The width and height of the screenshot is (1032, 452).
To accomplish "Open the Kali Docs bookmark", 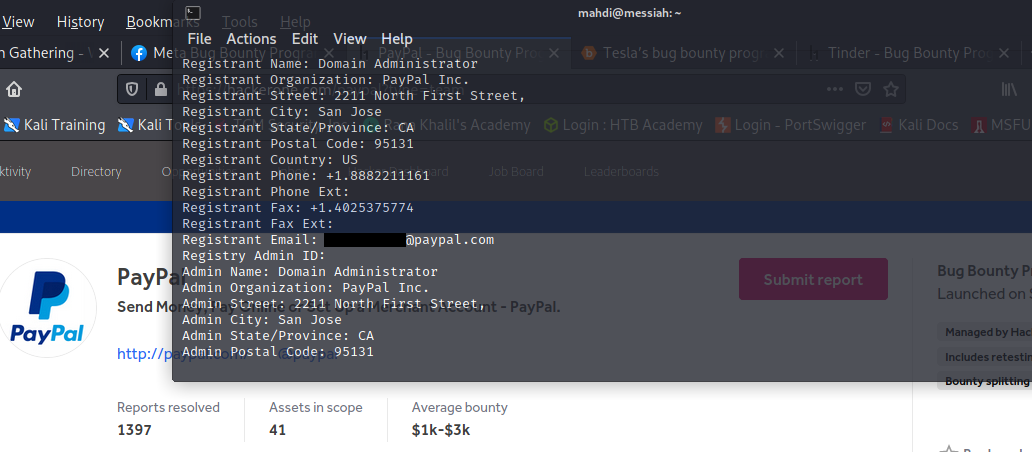I will 919,125.
